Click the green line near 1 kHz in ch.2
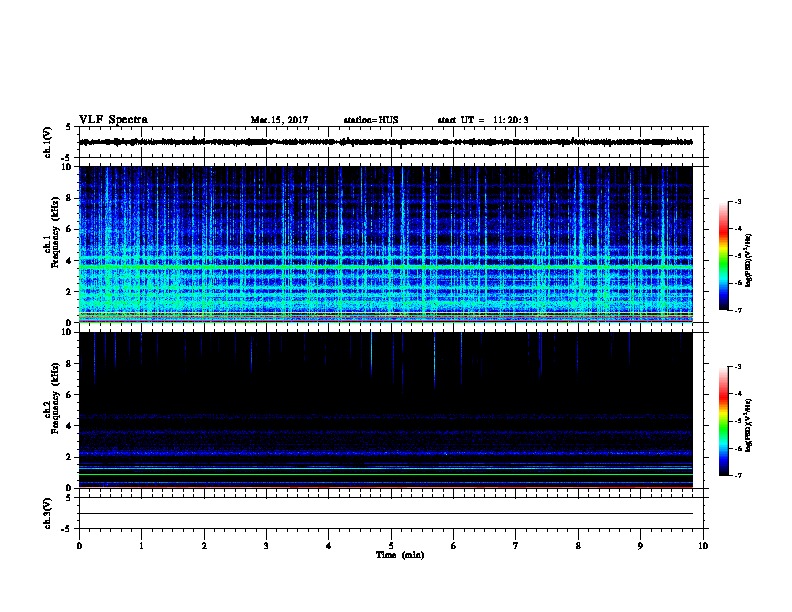The height and width of the screenshot is (612, 792). pyautogui.click(x=386, y=475)
